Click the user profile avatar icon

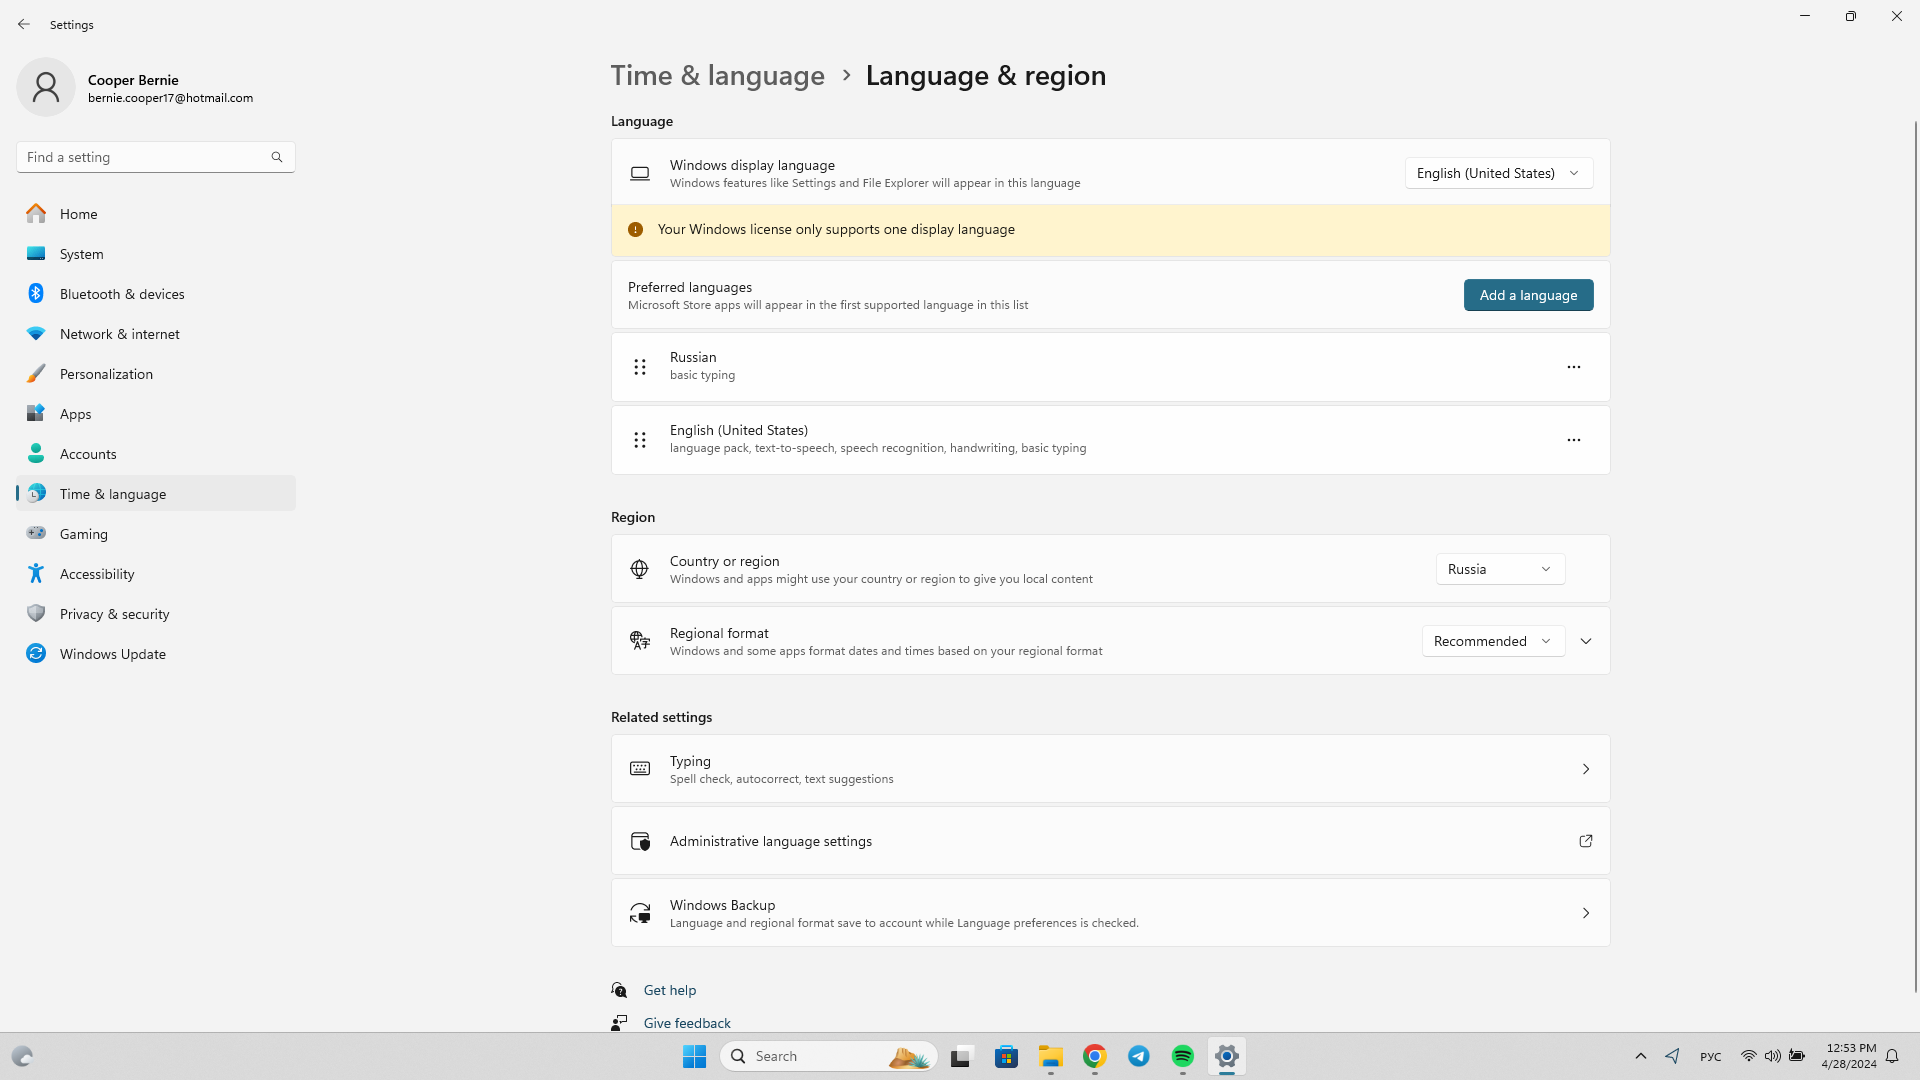46,87
